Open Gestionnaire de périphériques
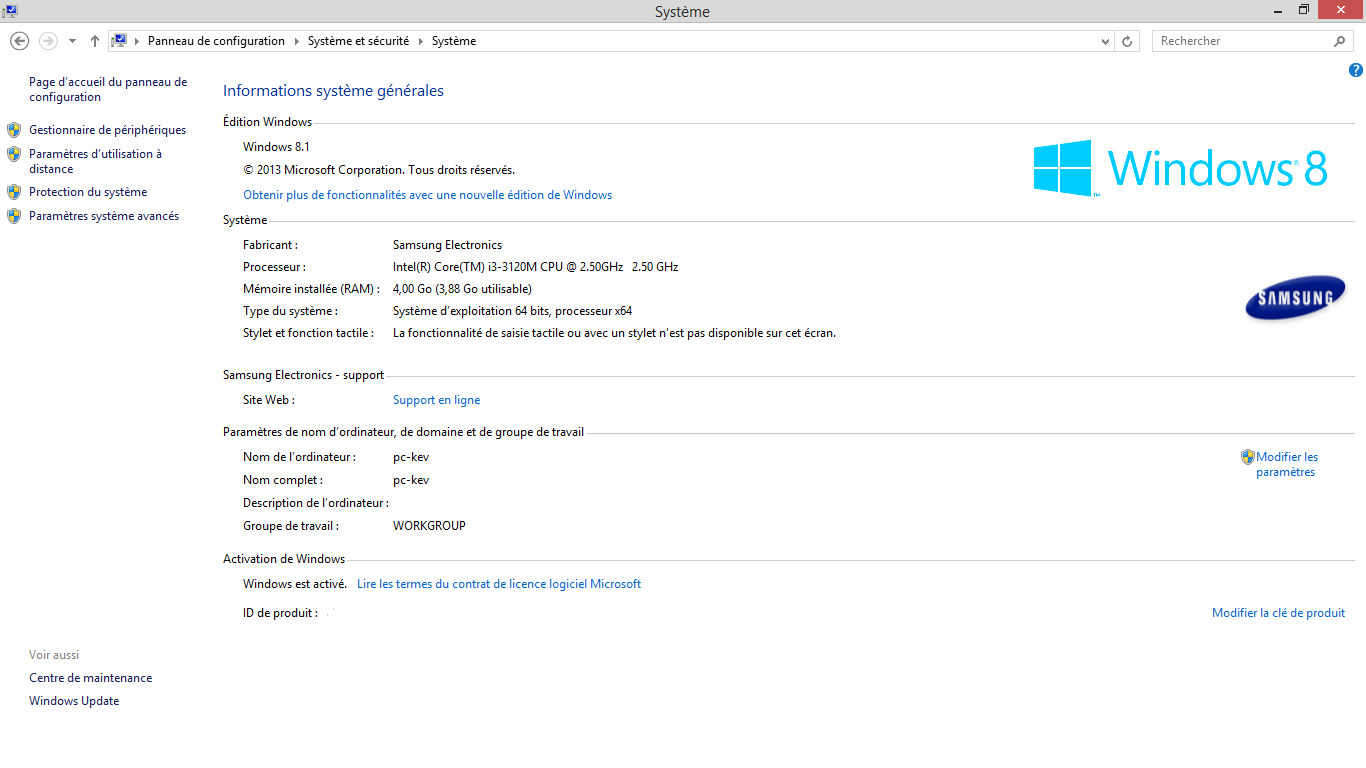 point(107,130)
